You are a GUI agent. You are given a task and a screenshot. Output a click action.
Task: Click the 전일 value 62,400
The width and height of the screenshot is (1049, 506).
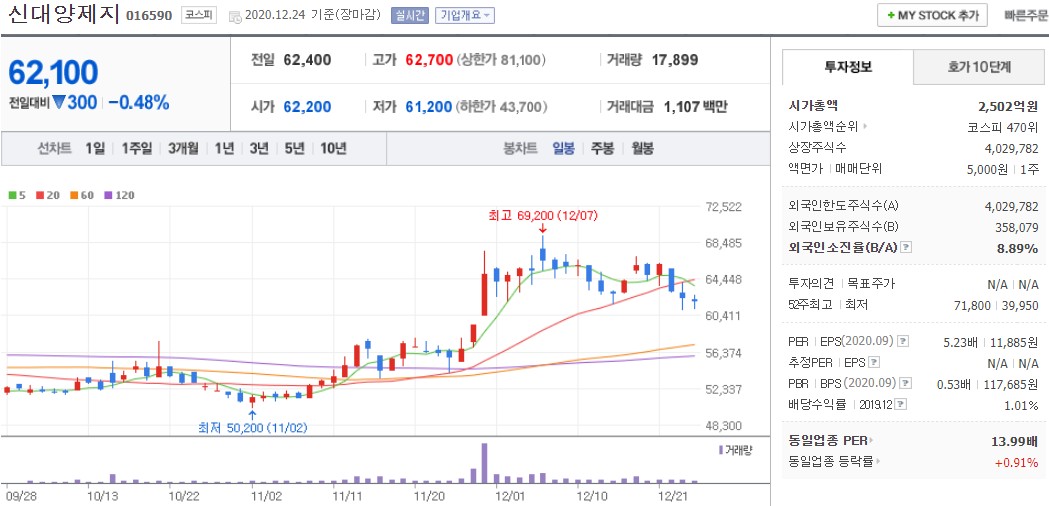point(307,60)
